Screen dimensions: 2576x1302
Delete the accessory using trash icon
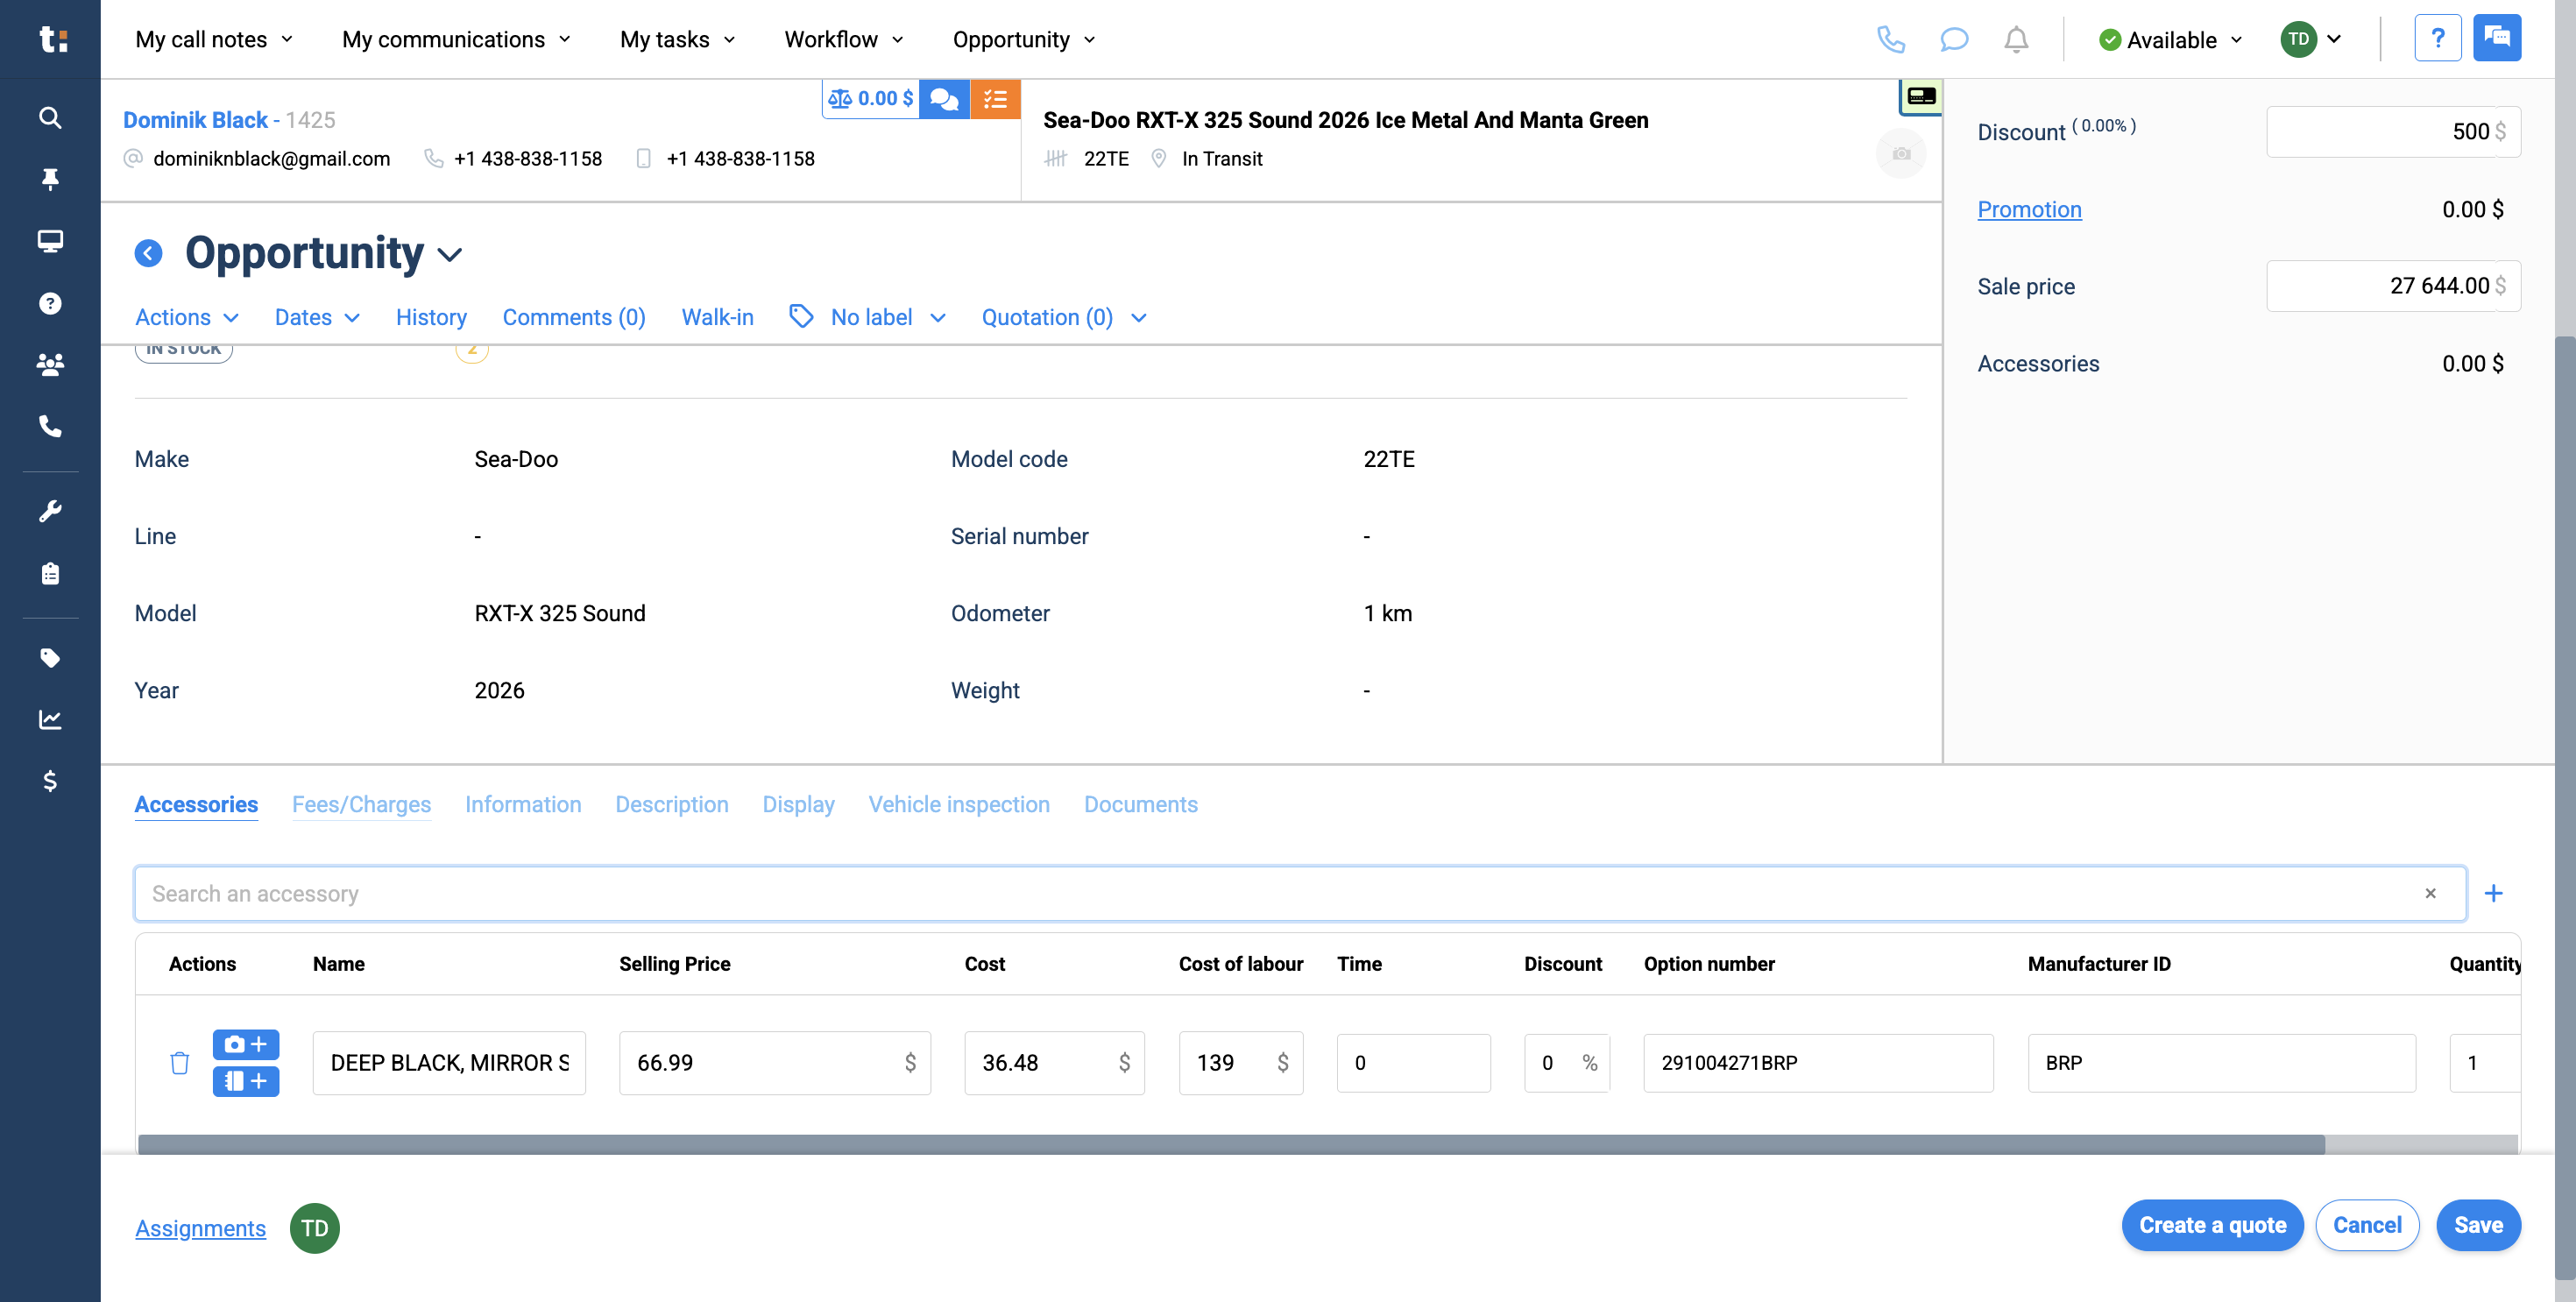[179, 1063]
